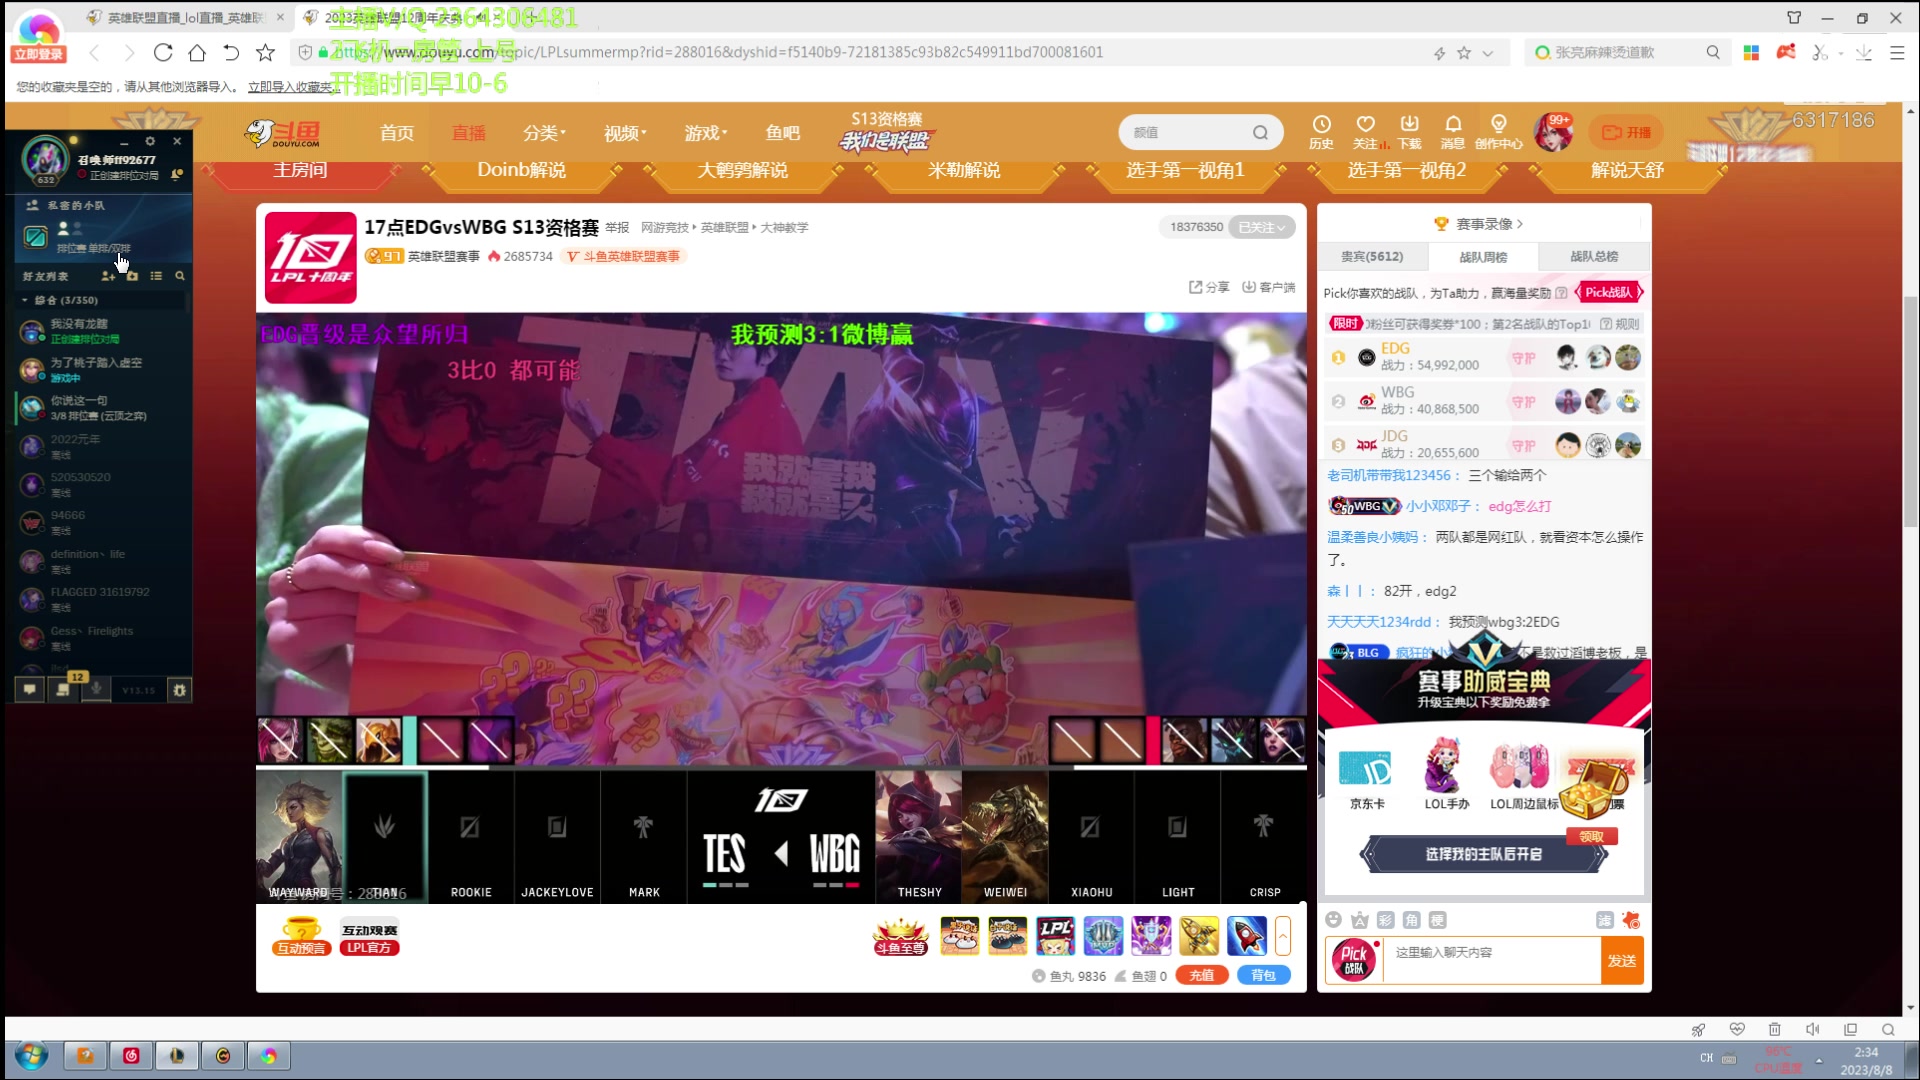The image size is (1920, 1080).
Task: Toggle the 角 chat option button
Action: (x=1411, y=920)
